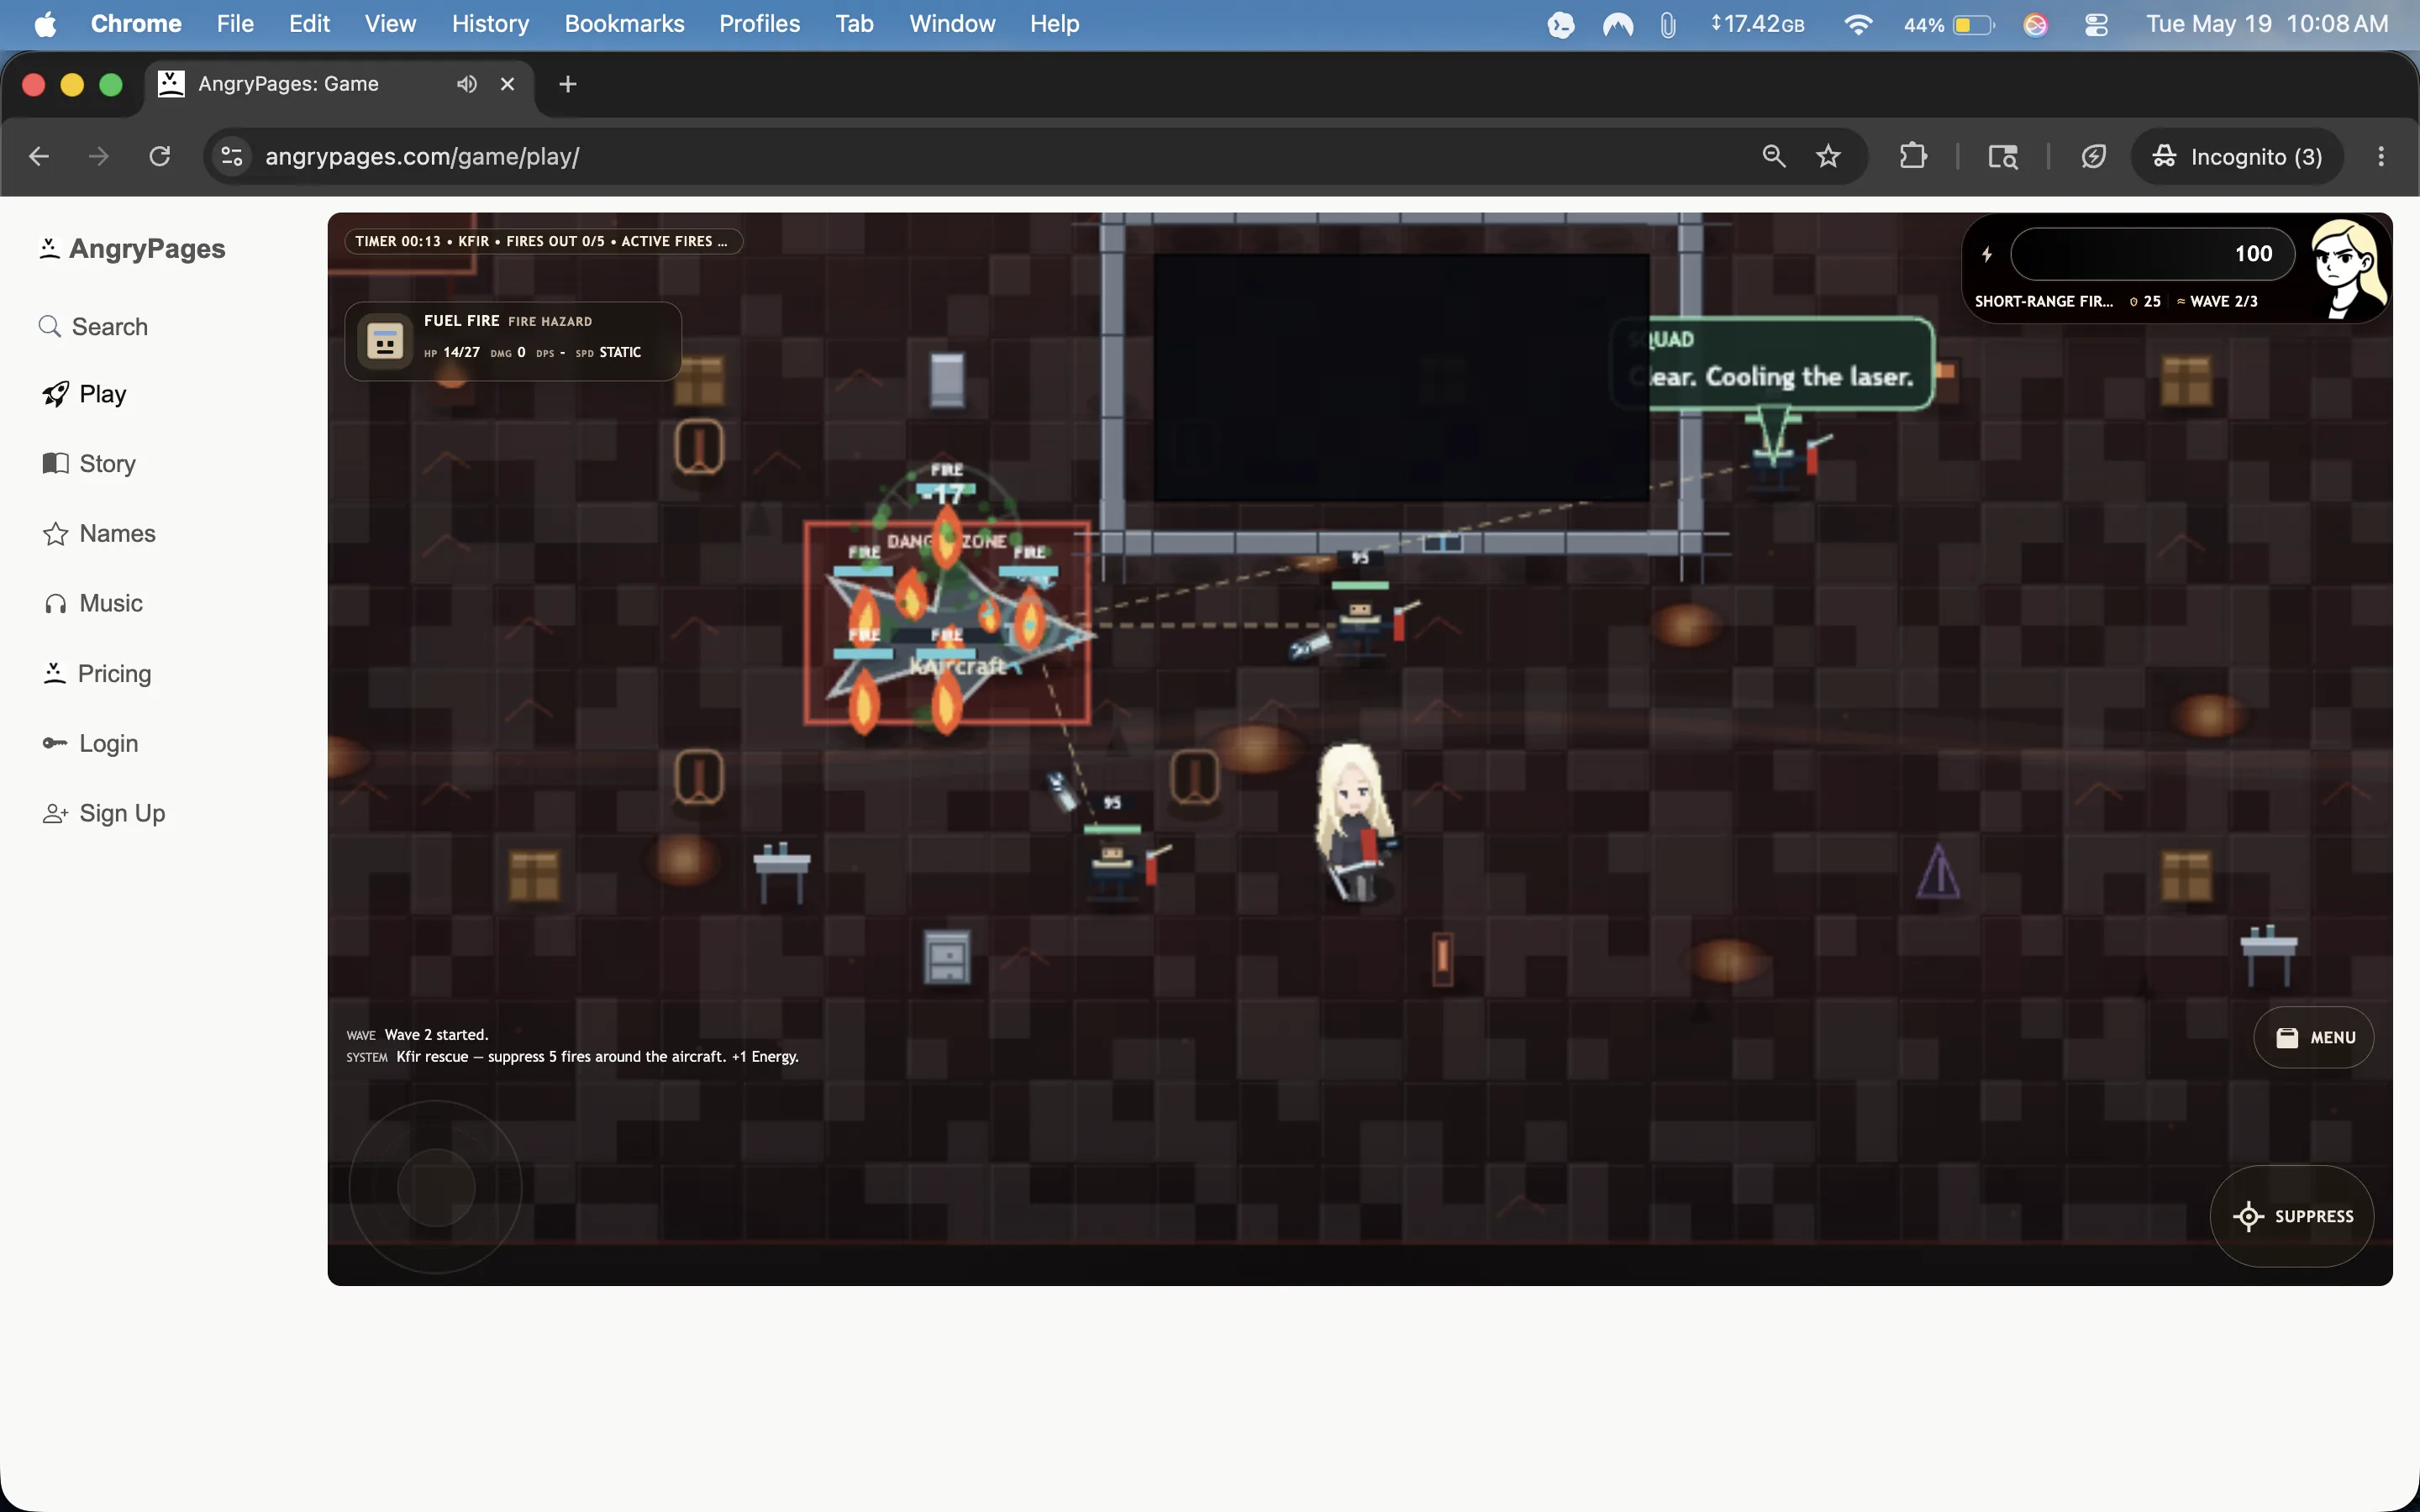This screenshot has width=2420, height=1512.
Task: Click the Login key icon
Action: [x=55, y=743]
